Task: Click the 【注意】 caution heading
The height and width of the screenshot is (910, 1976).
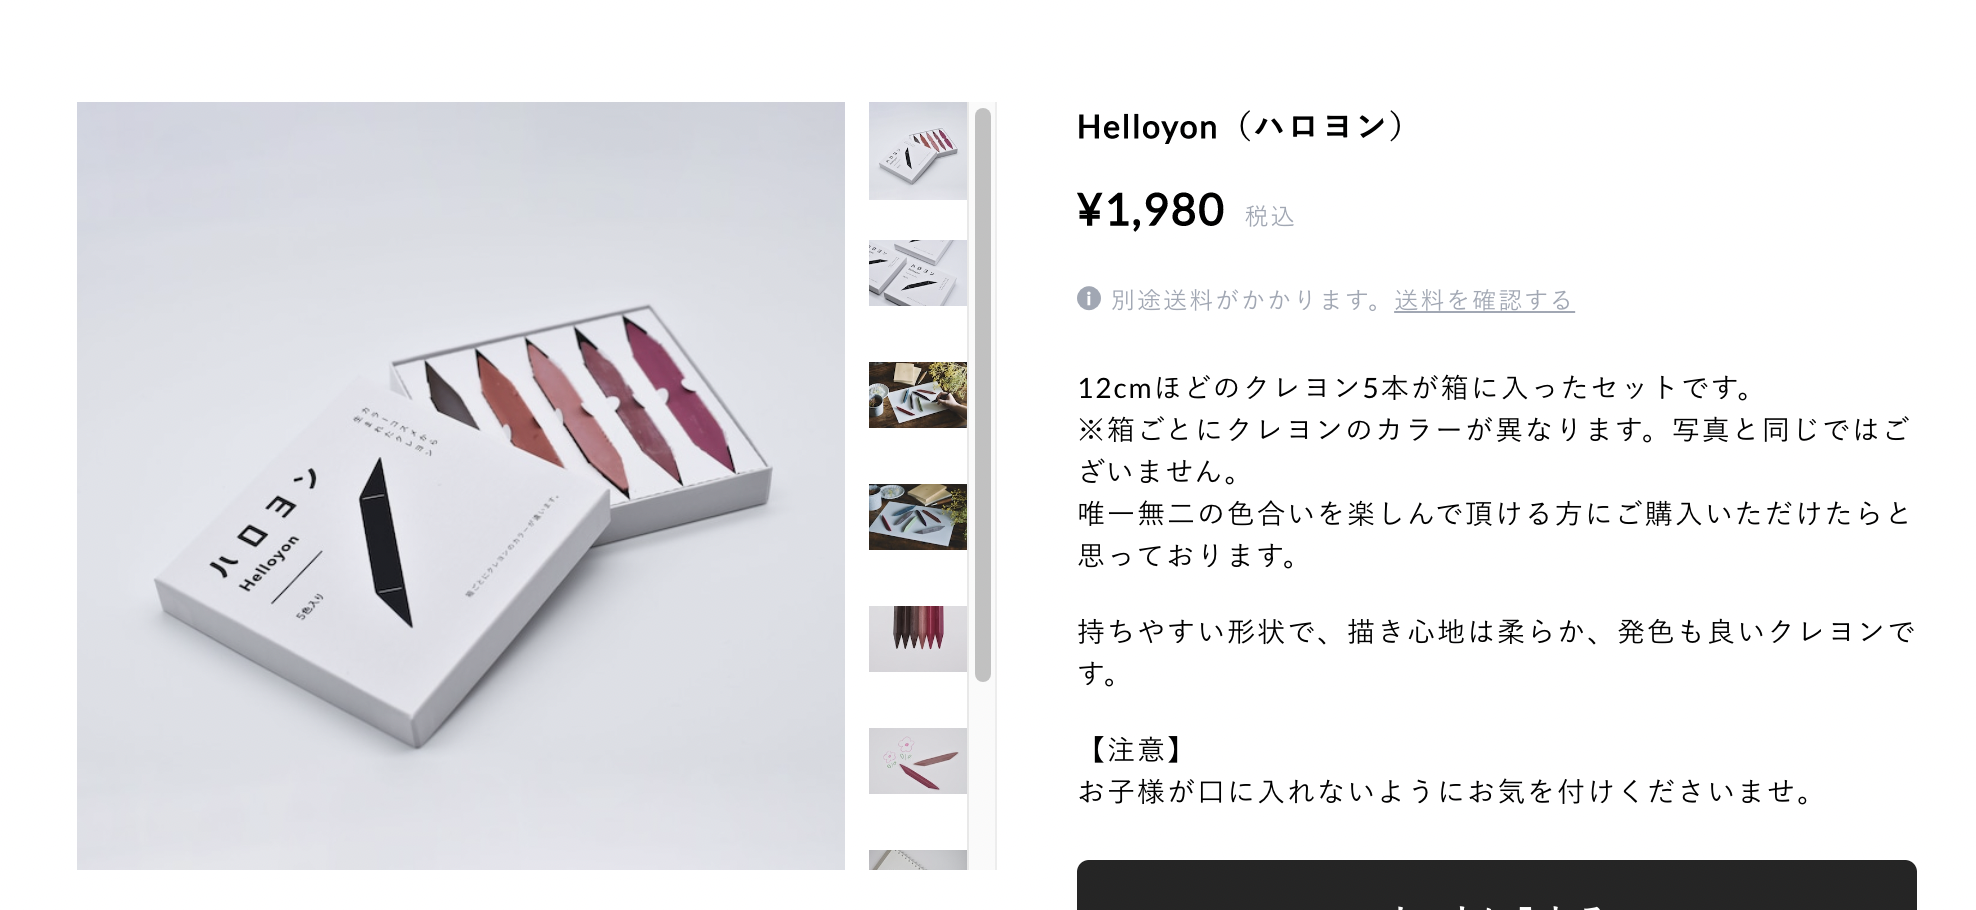Action: 1135,749
